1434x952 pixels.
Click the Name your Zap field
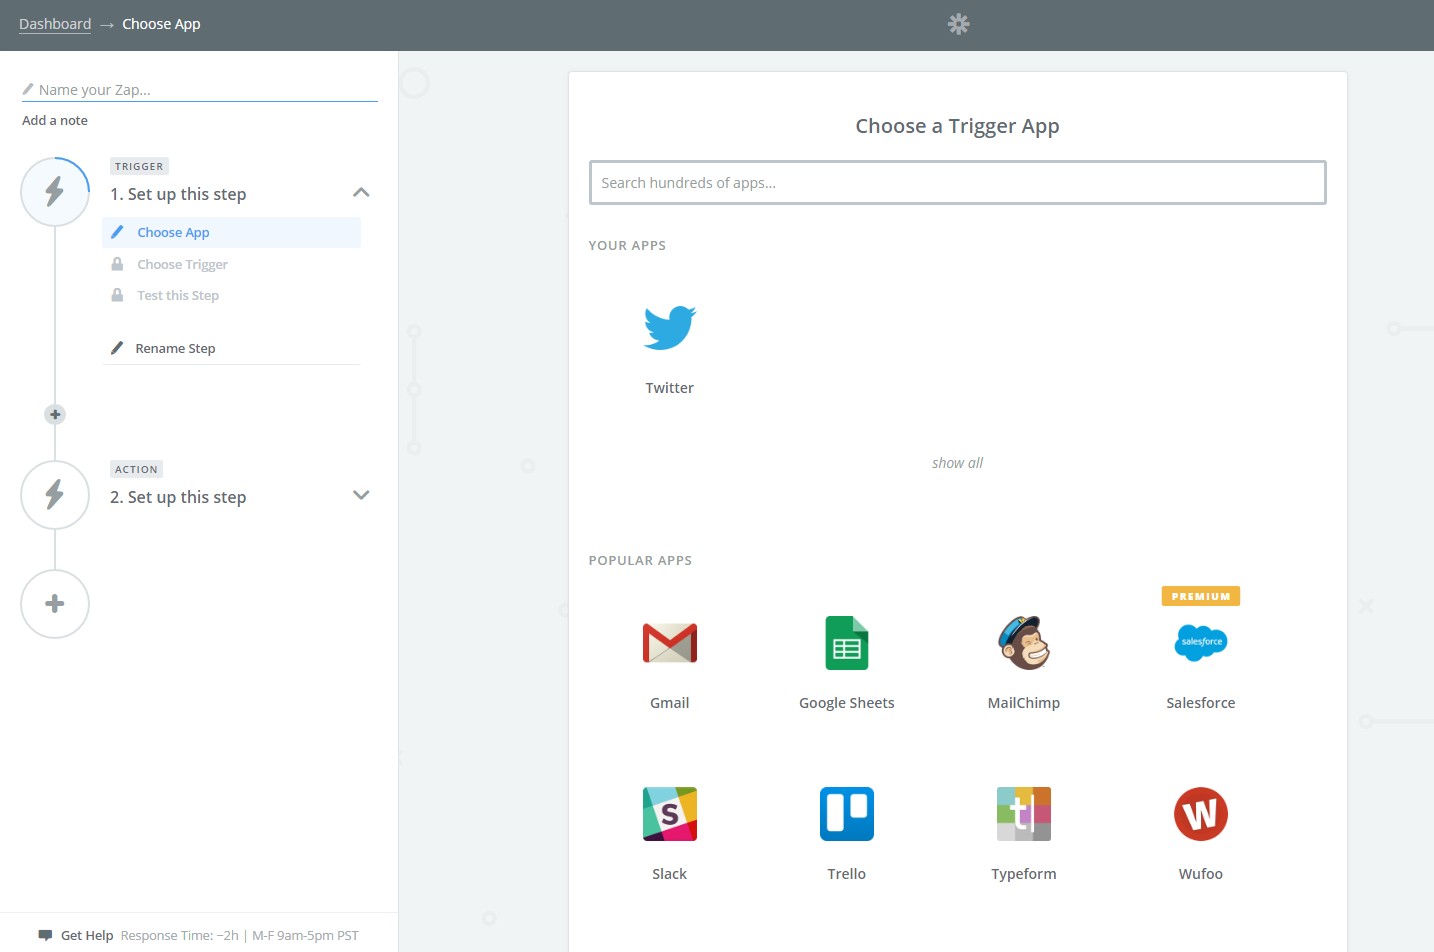tap(200, 89)
